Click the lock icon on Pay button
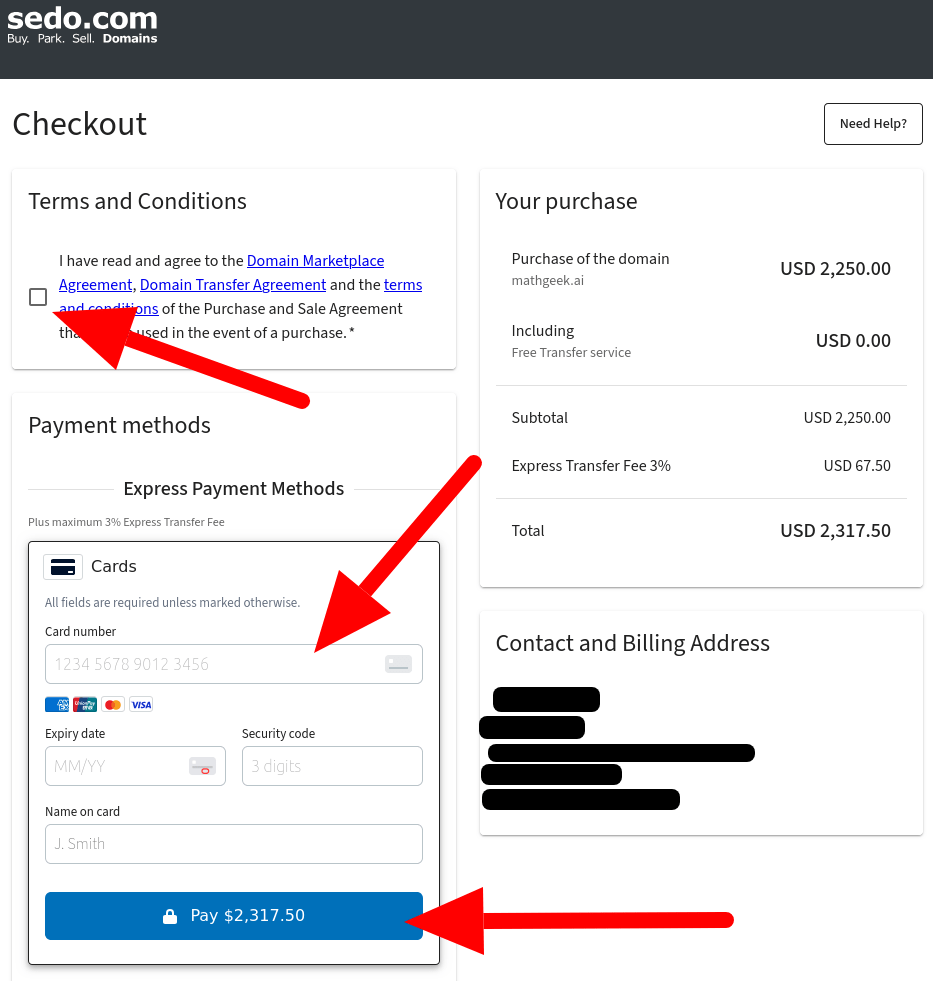This screenshot has width=933, height=981. coord(170,916)
